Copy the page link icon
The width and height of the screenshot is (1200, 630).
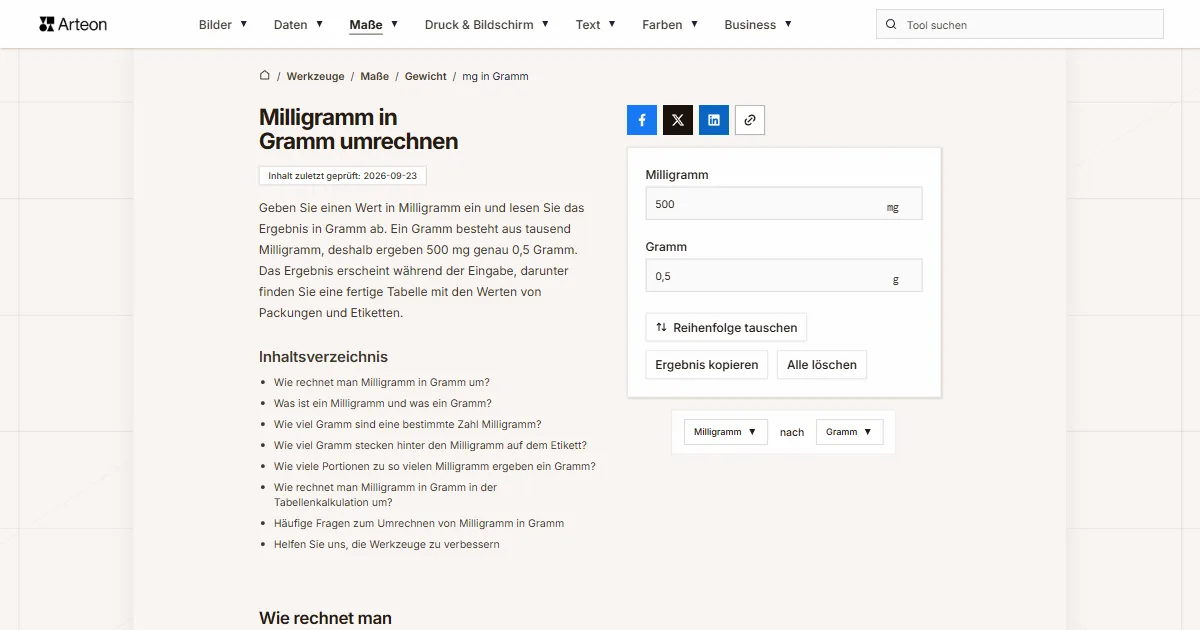(750, 120)
